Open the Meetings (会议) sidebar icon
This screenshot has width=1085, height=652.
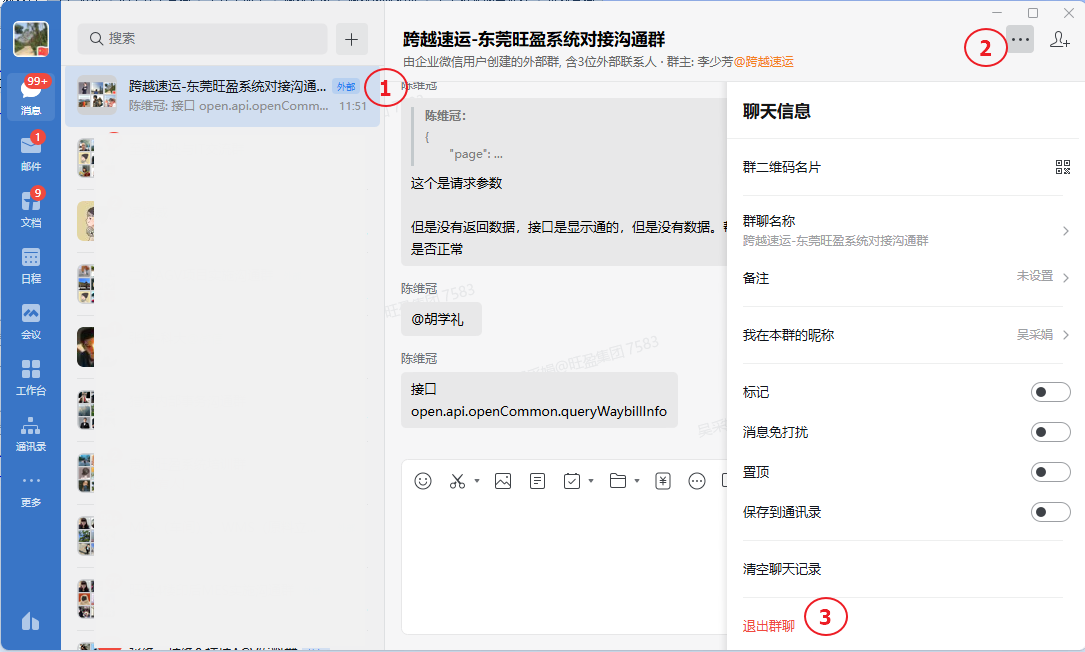click(30, 322)
